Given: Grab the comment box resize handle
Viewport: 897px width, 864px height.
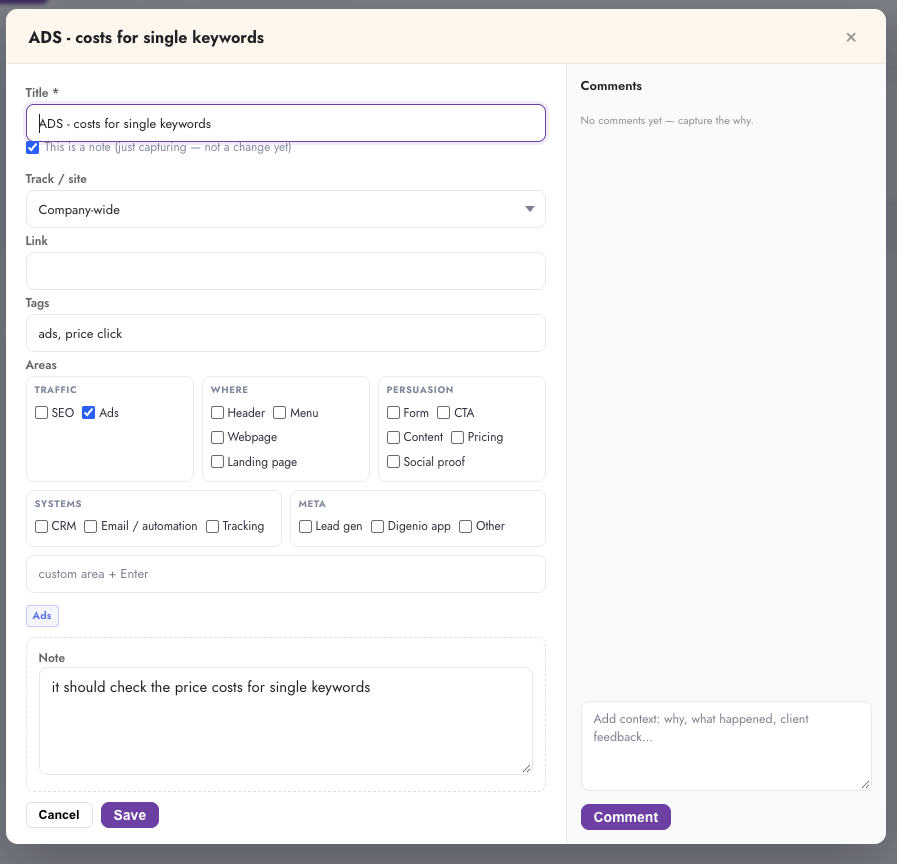Looking at the screenshot, I should [865, 784].
